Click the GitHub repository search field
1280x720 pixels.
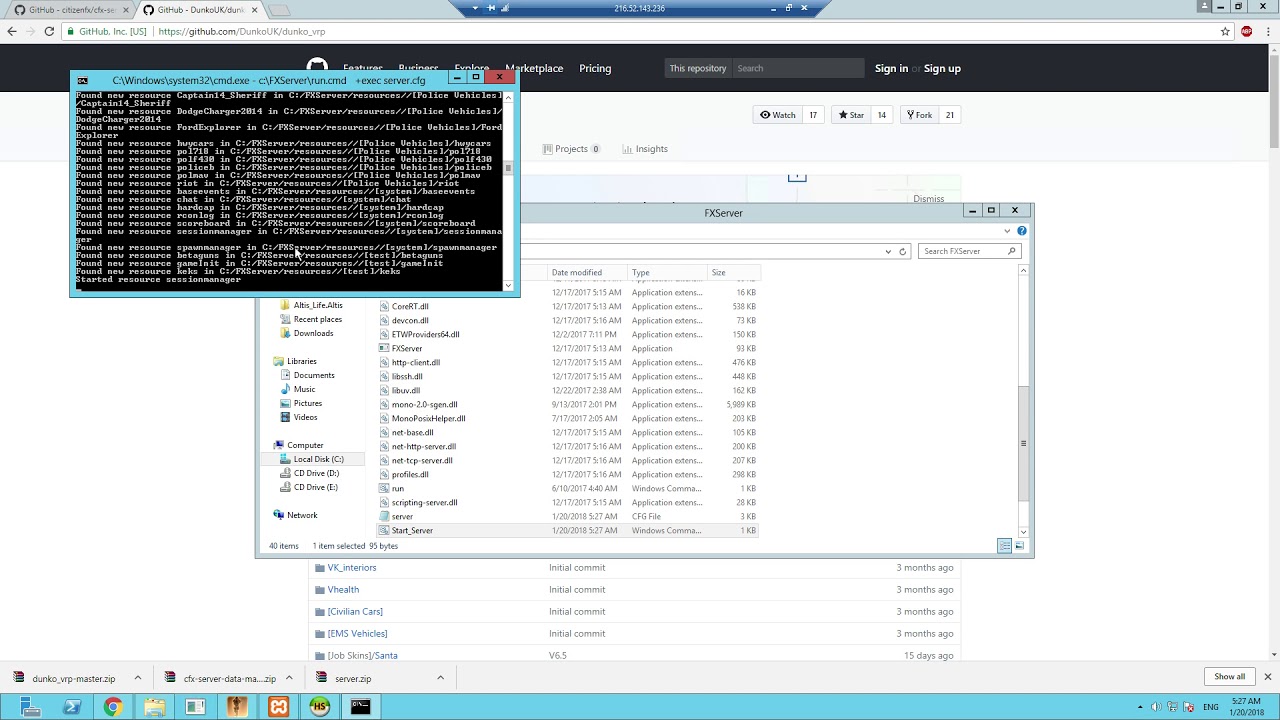coord(797,68)
